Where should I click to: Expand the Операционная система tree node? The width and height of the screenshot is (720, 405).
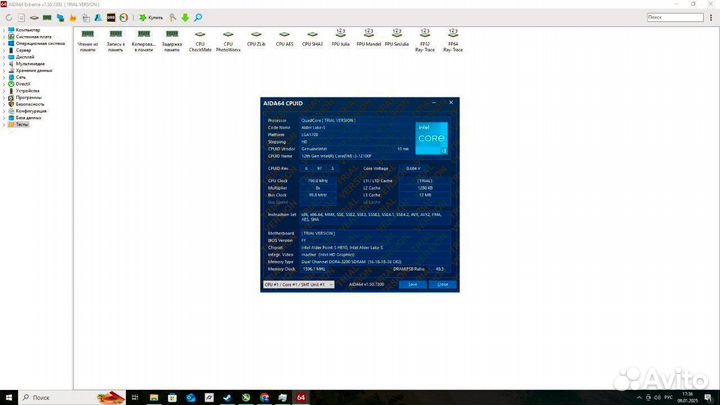[4, 43]
